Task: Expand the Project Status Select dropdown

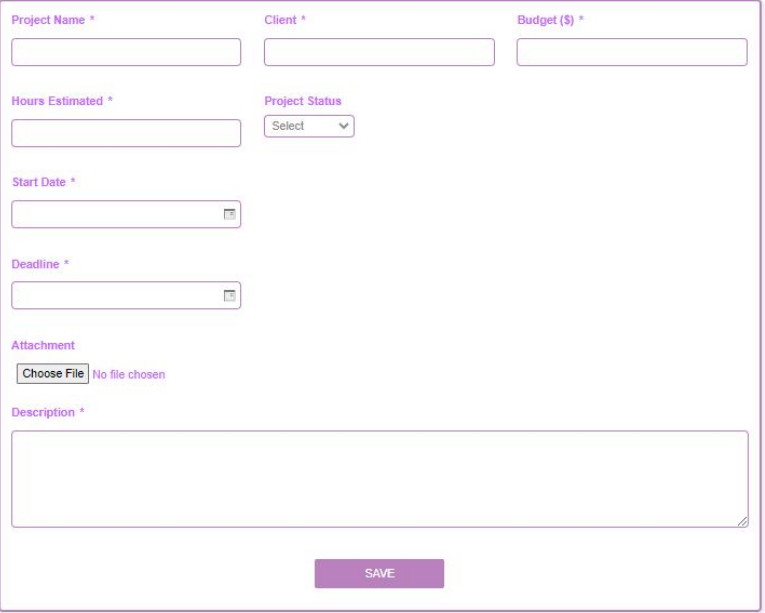Action: point(309,126)
